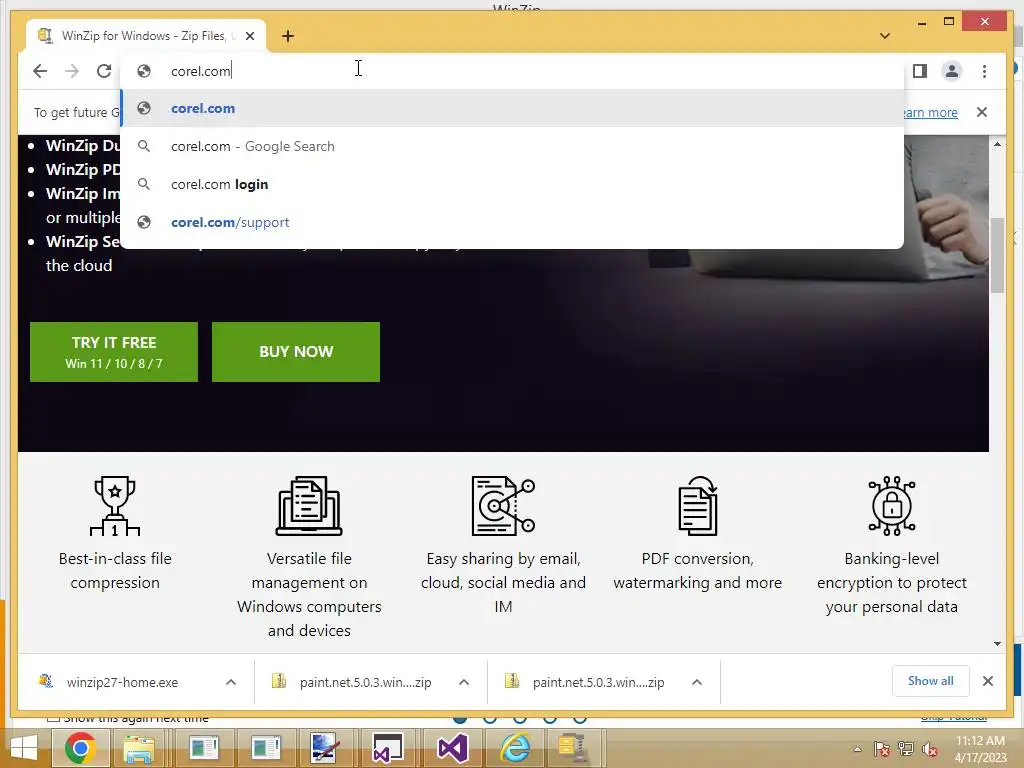Click the 'PDF conversion, watermarking and more' text
Screen dimensions: 1024x768
click(697, 571)
